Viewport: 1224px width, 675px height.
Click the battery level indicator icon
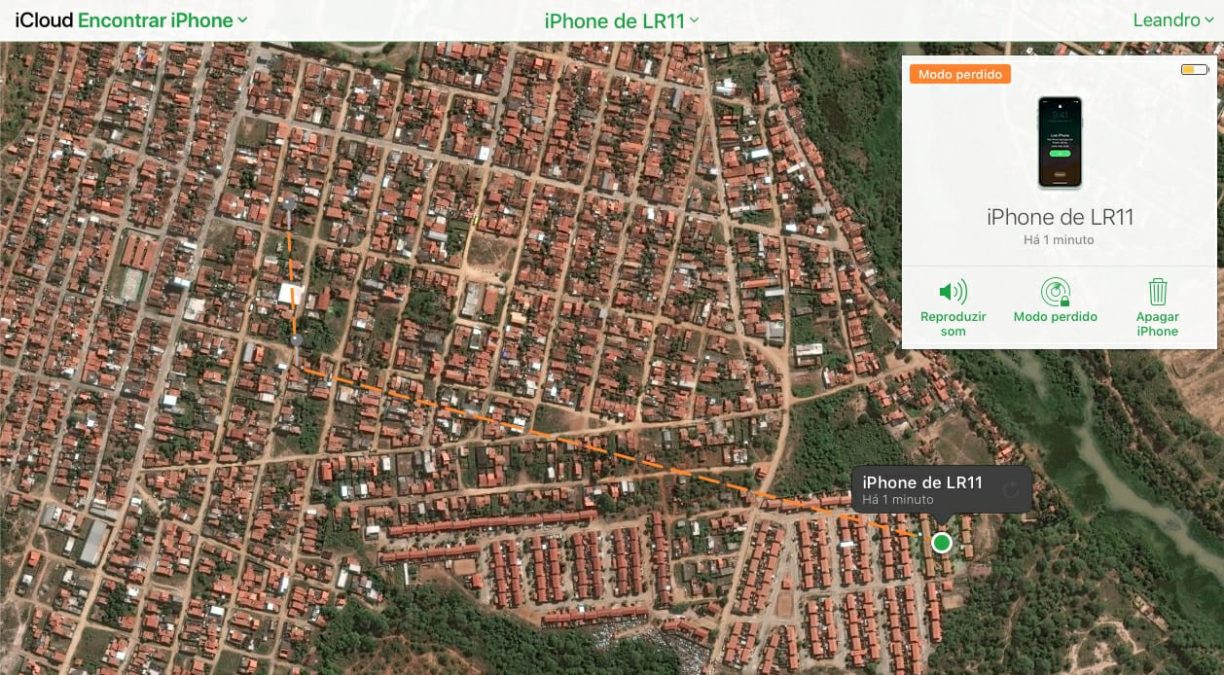[x=1194, y=70]
